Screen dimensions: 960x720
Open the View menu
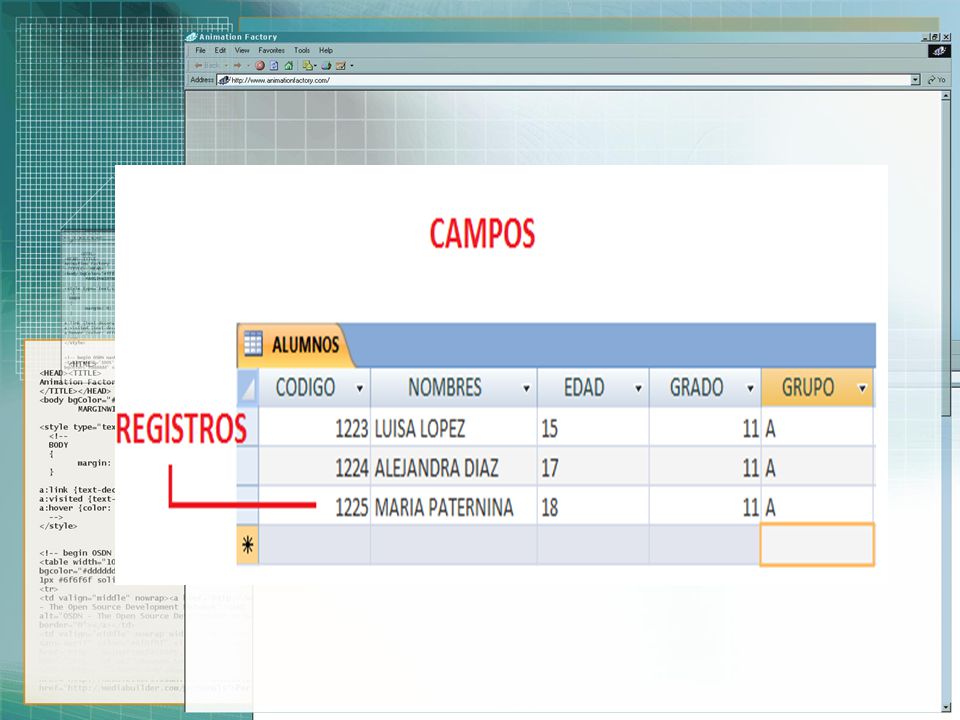[x=242, y=50]
